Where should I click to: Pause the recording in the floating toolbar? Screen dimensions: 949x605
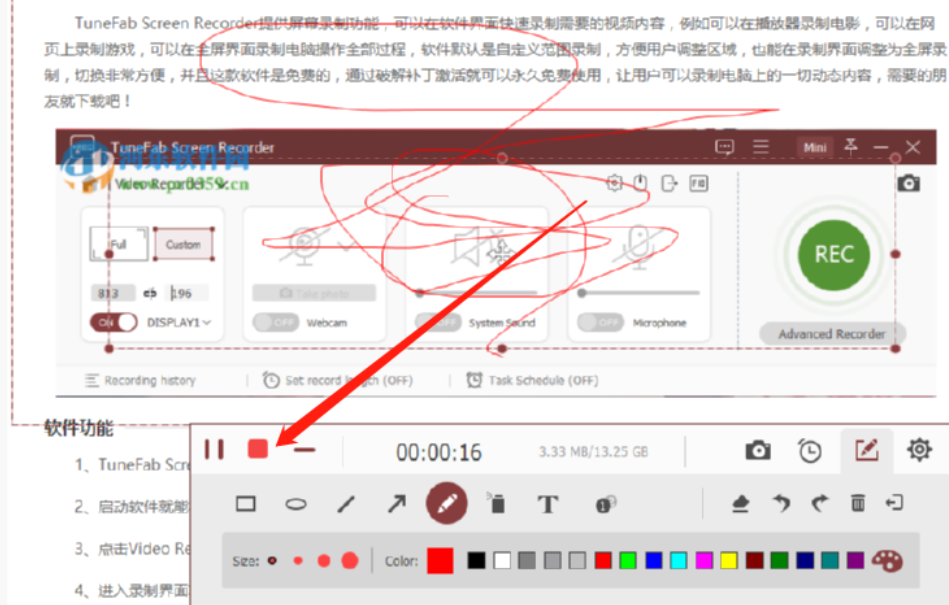coord(214,450)
